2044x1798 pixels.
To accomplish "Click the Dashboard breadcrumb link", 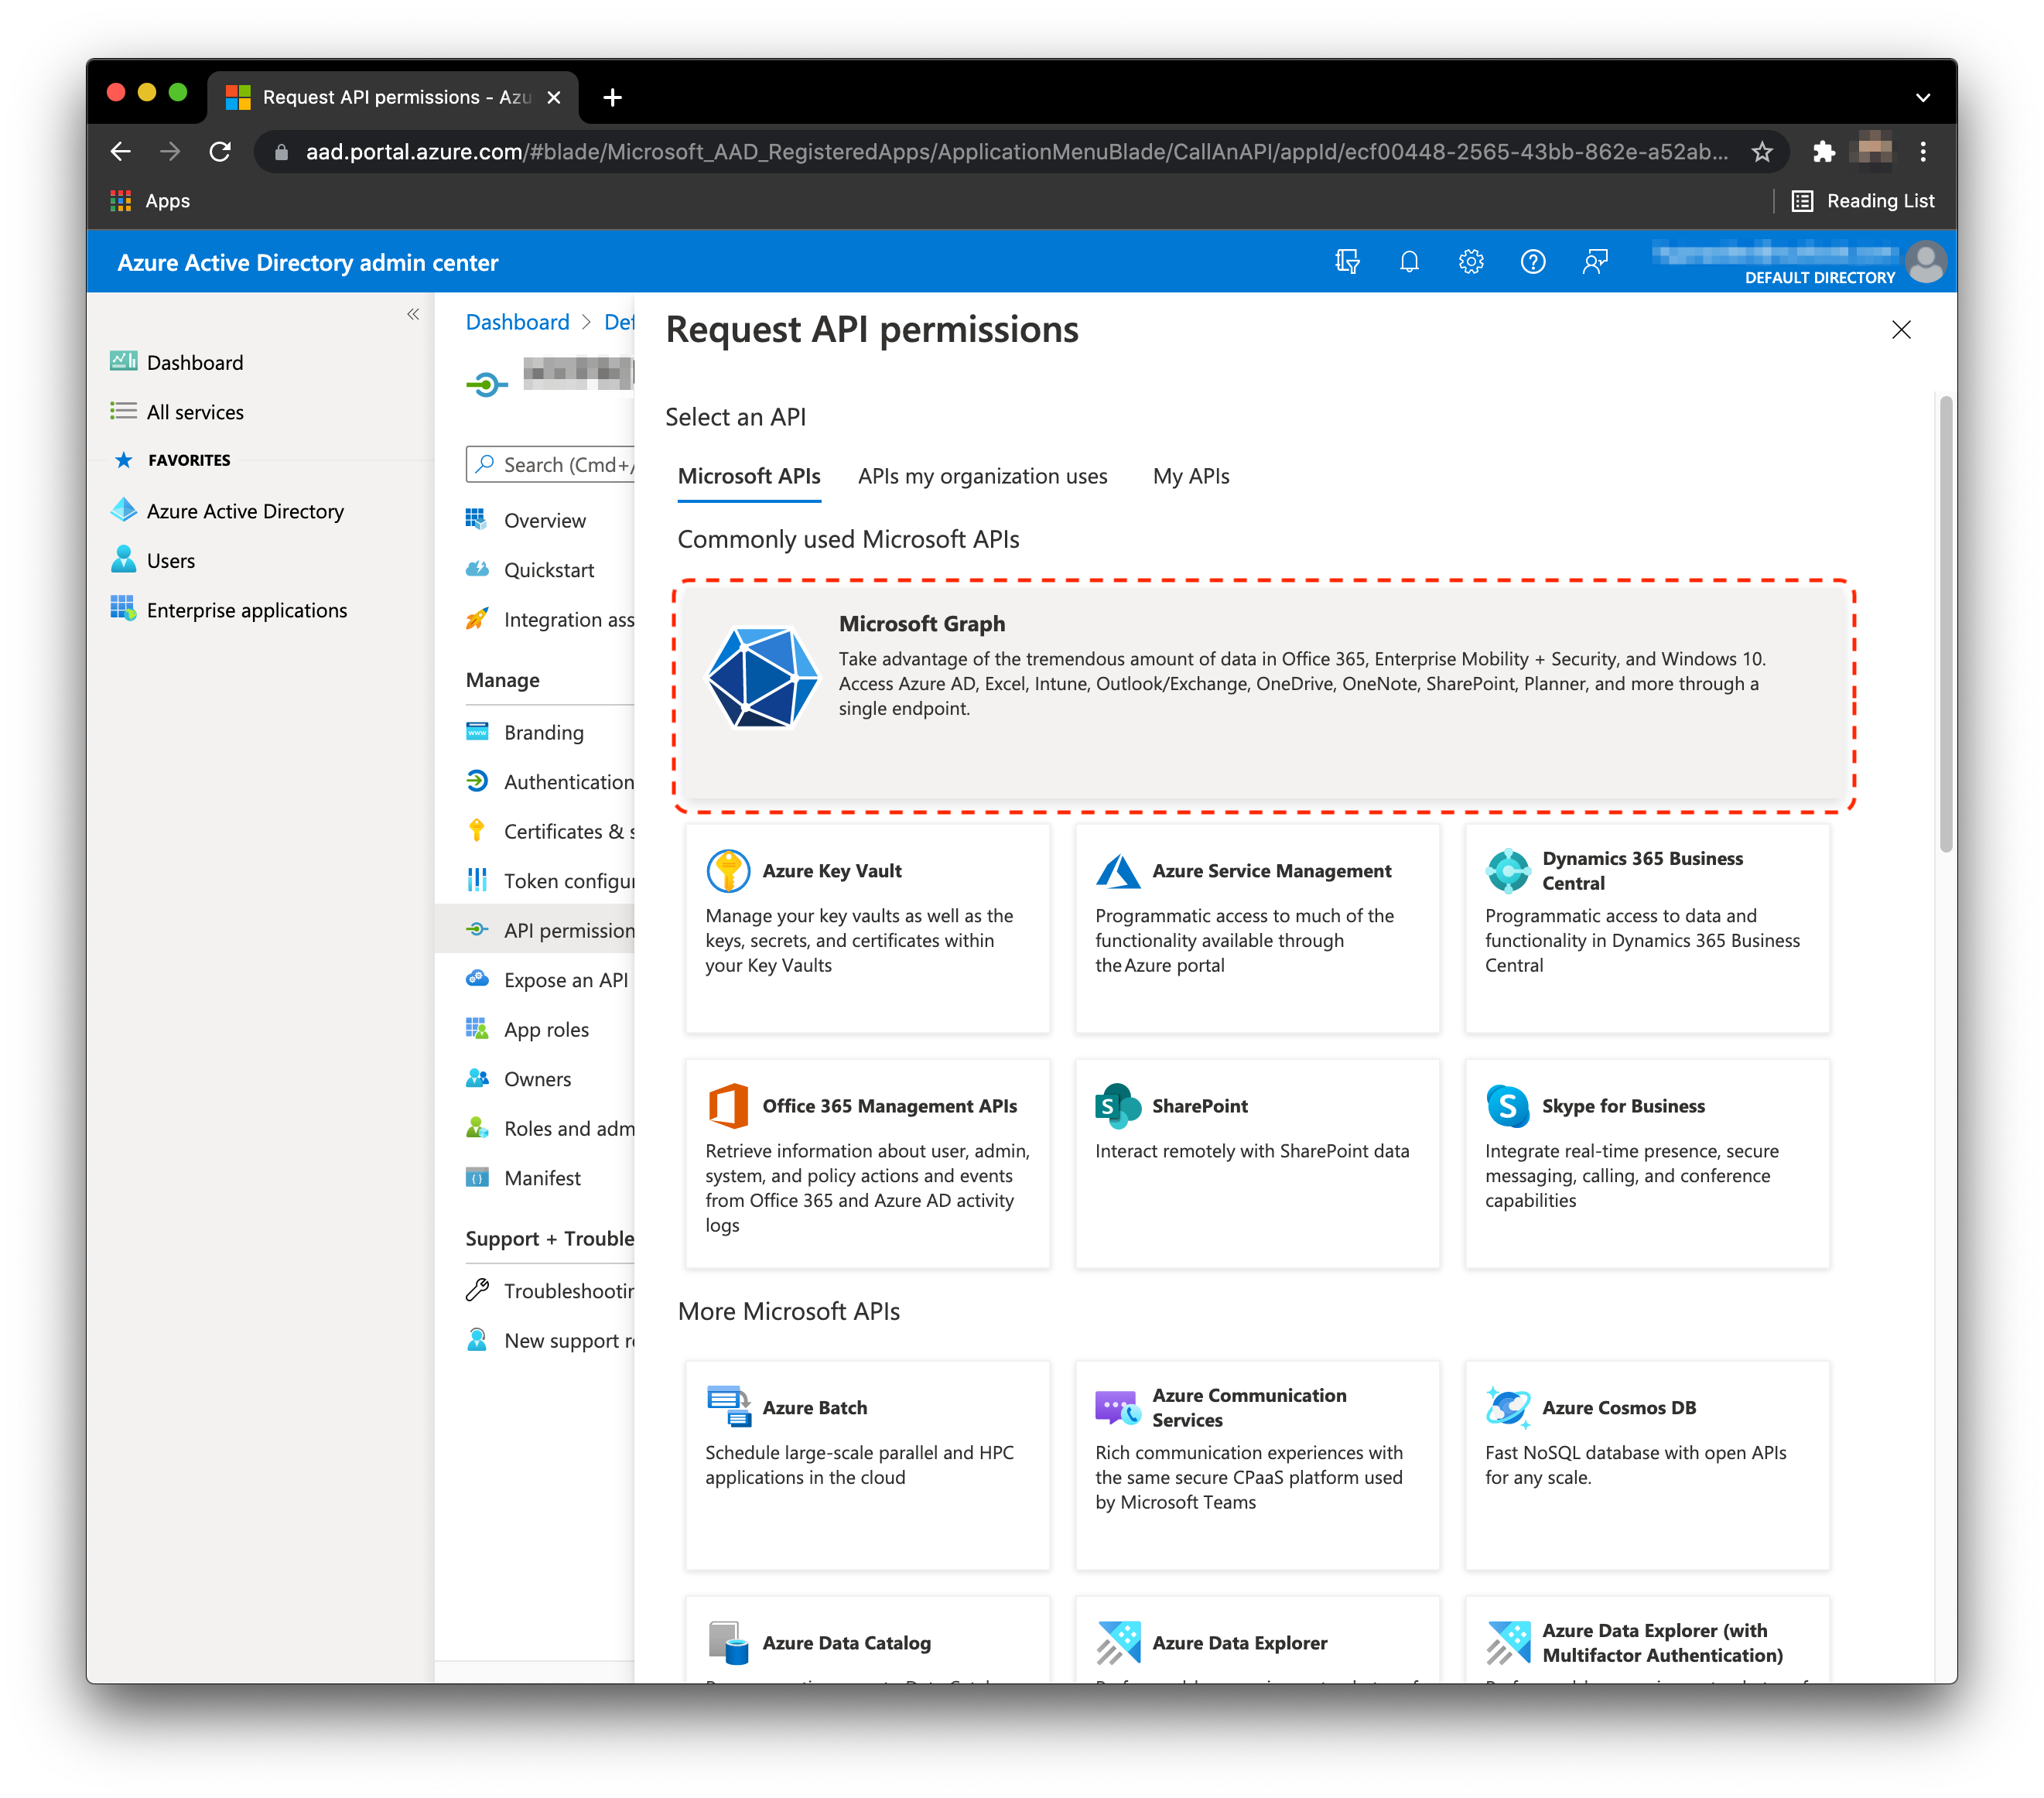I will tap(517, 322).
